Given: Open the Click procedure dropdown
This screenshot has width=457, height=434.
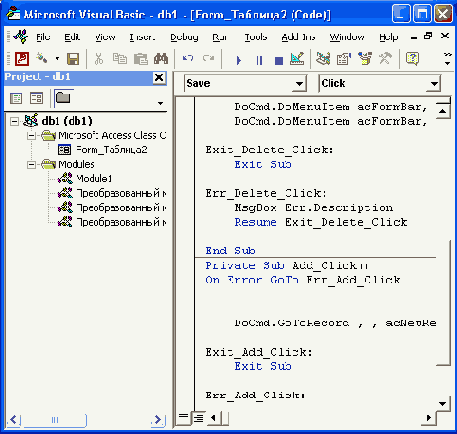Looking at the screenshot, I should [x=434, y=84].
